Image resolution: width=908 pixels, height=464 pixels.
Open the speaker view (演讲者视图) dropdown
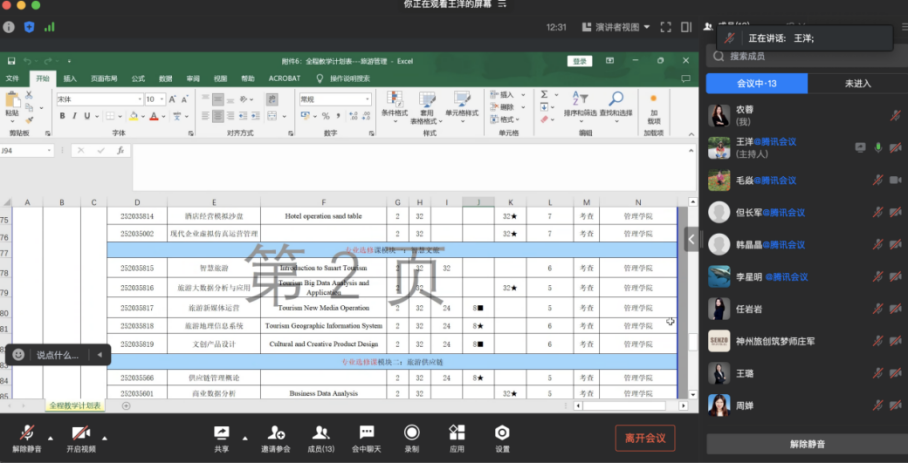[x=616, y=27]
